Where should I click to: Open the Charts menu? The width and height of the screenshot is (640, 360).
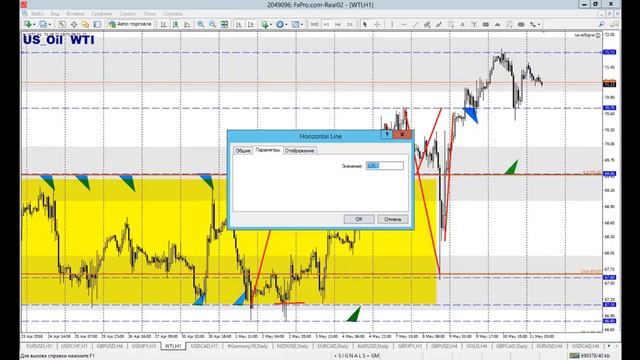(x=101, y=13)
